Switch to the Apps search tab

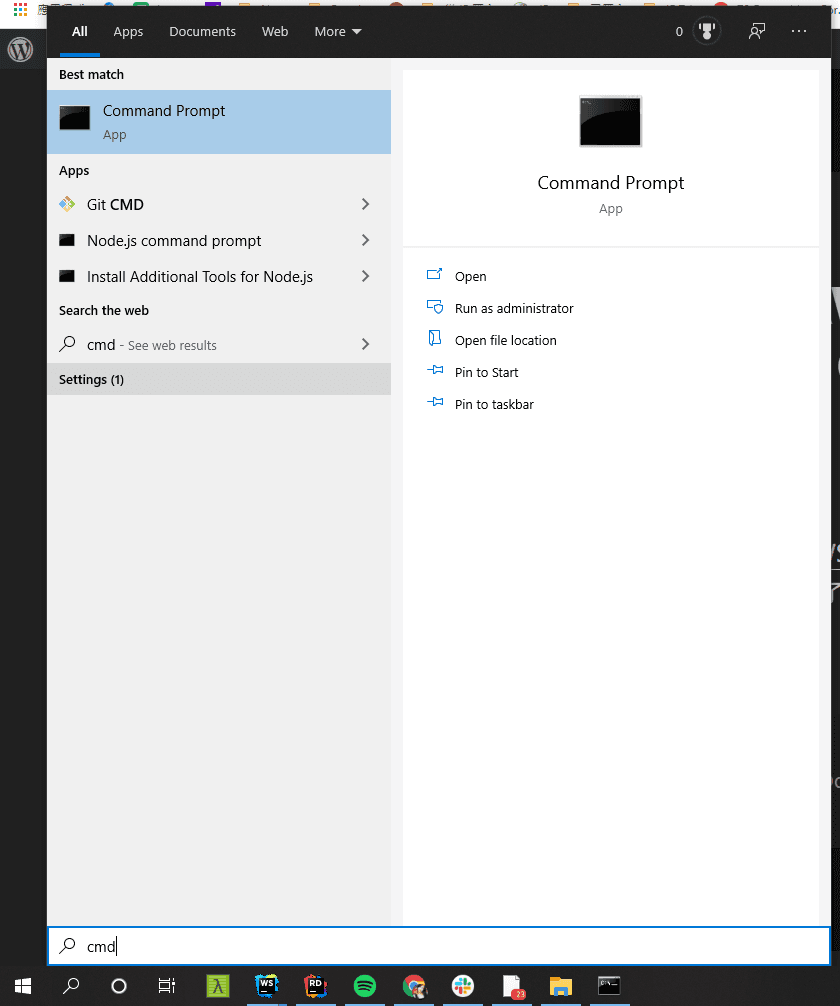(128, 32)
